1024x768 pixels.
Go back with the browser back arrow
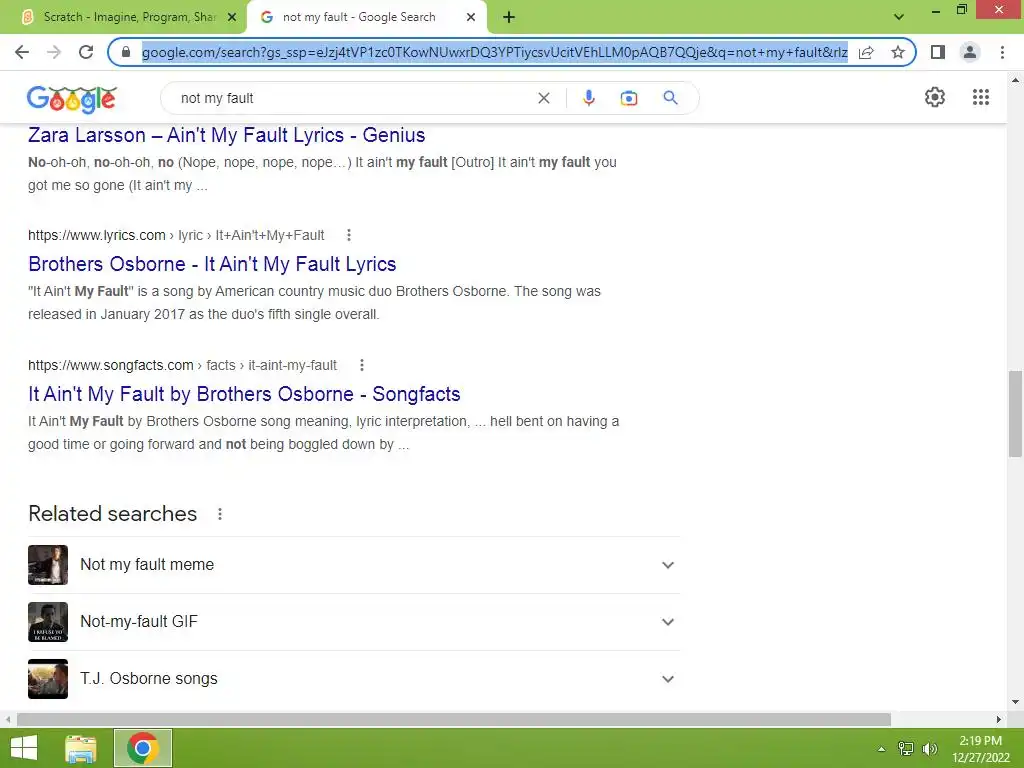click(x=22, y=52)
